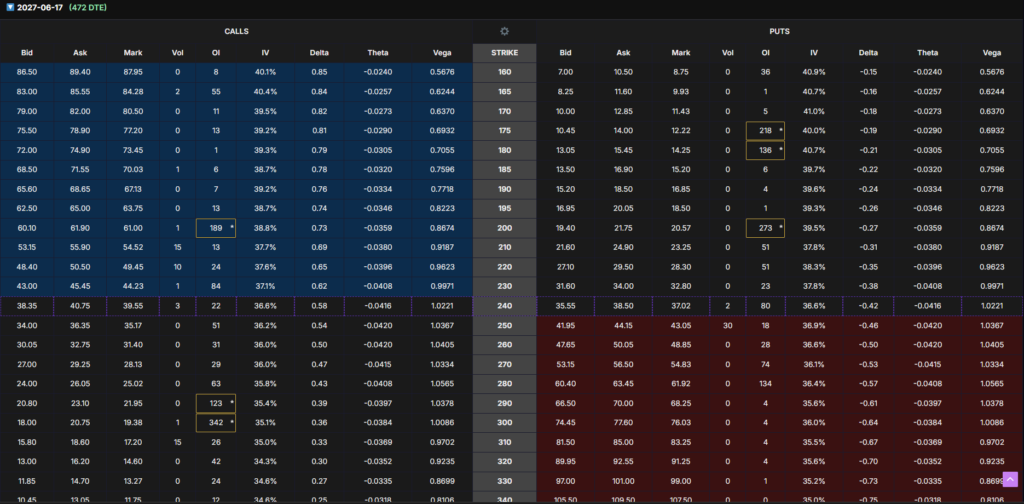1024x504 pixels.
Task: Click the 160 strike call bid 86.50
Action: [x=27, y=72]
